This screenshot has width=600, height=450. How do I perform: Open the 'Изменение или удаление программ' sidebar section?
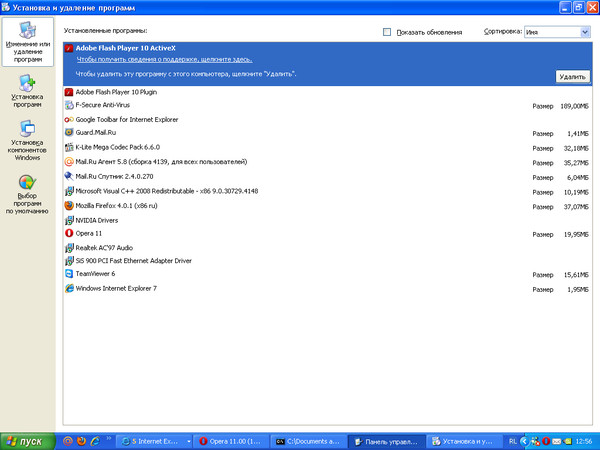click(x=28, y=42)
